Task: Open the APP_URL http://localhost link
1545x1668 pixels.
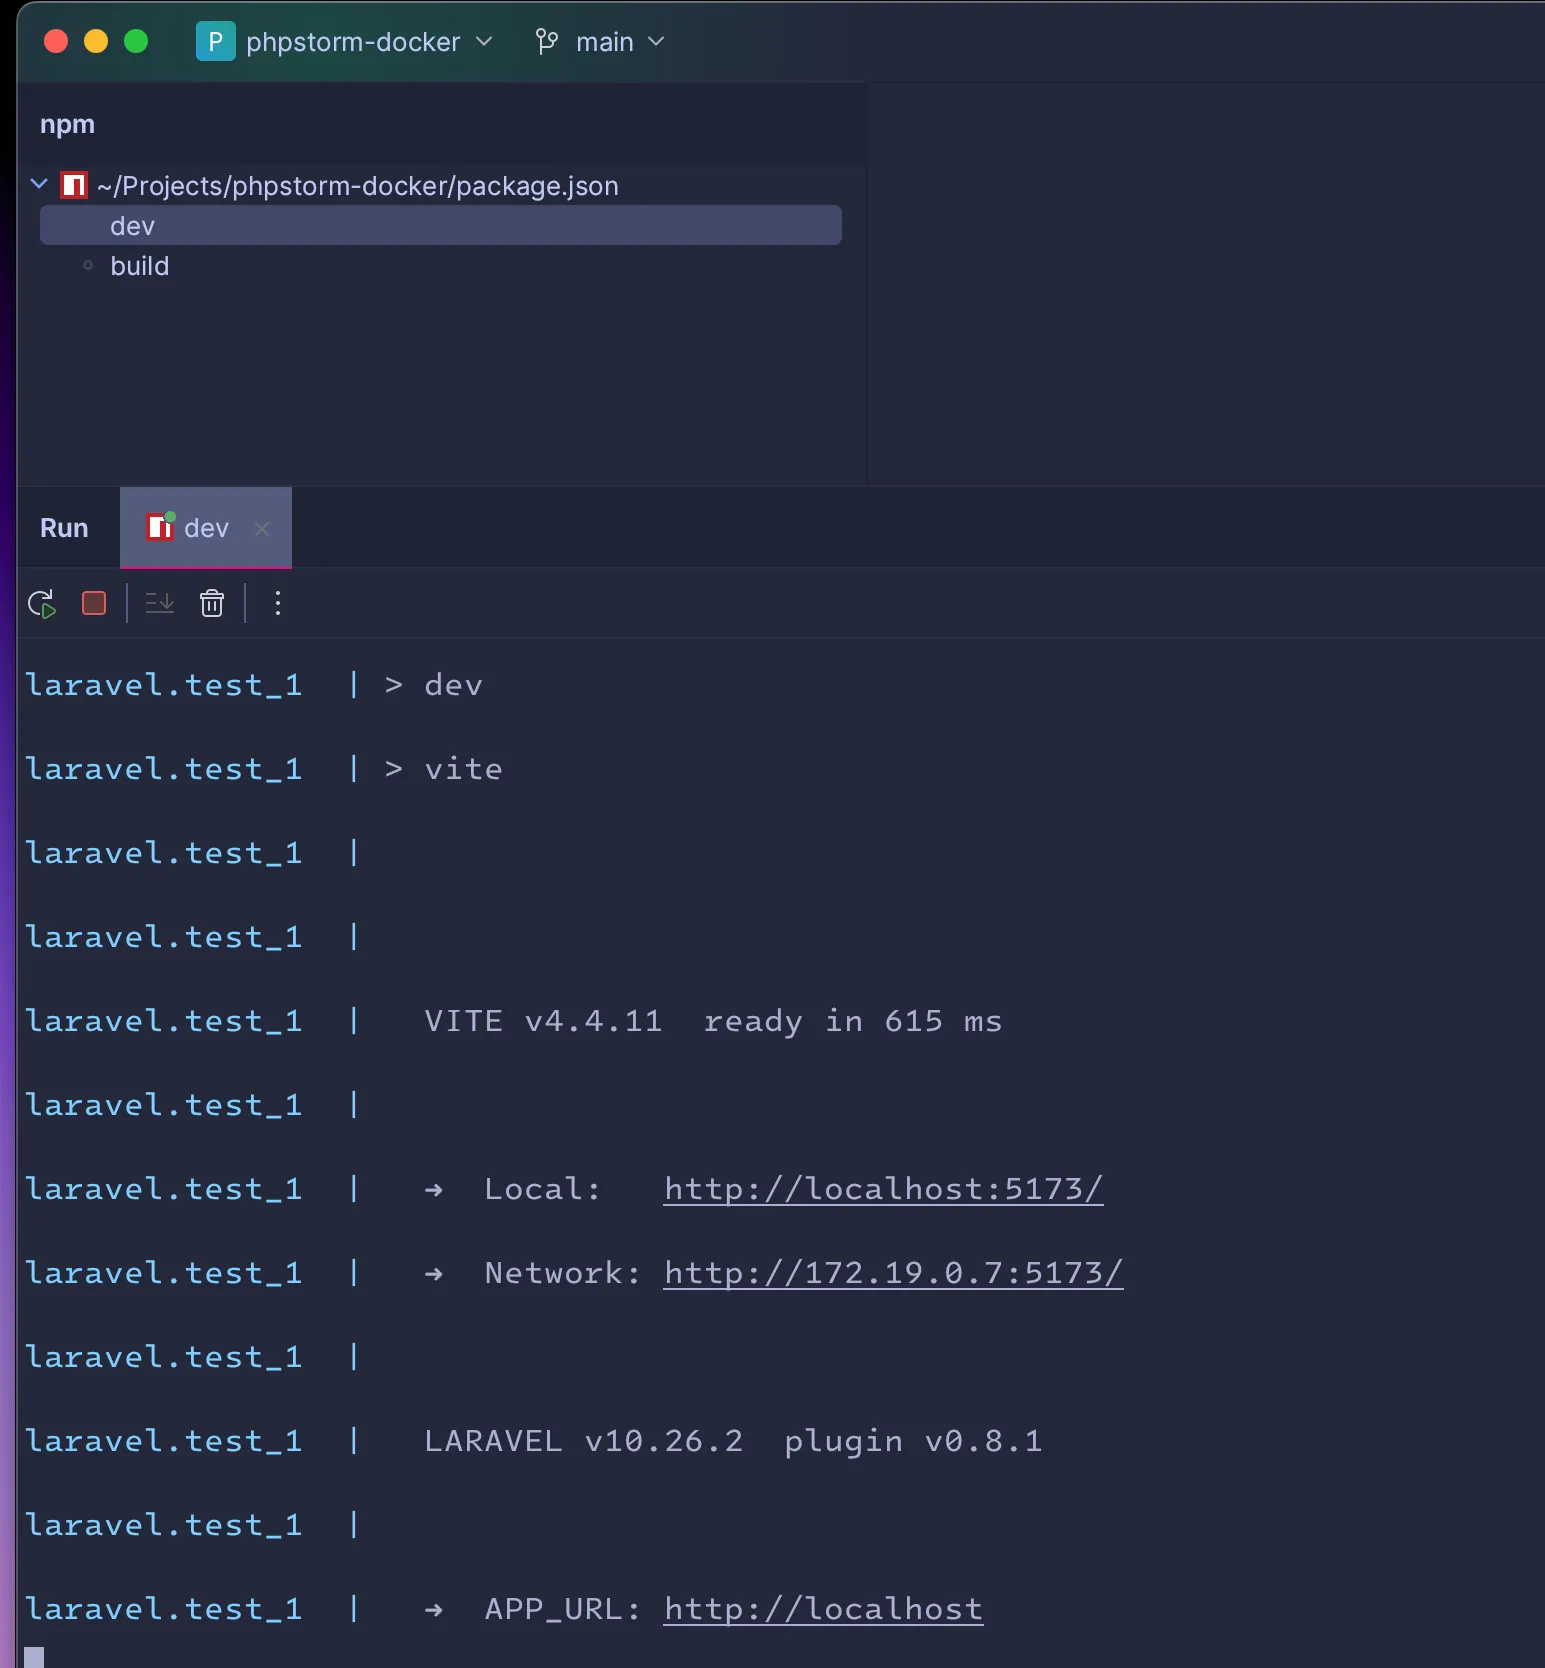Action: tap(824, 1609)
